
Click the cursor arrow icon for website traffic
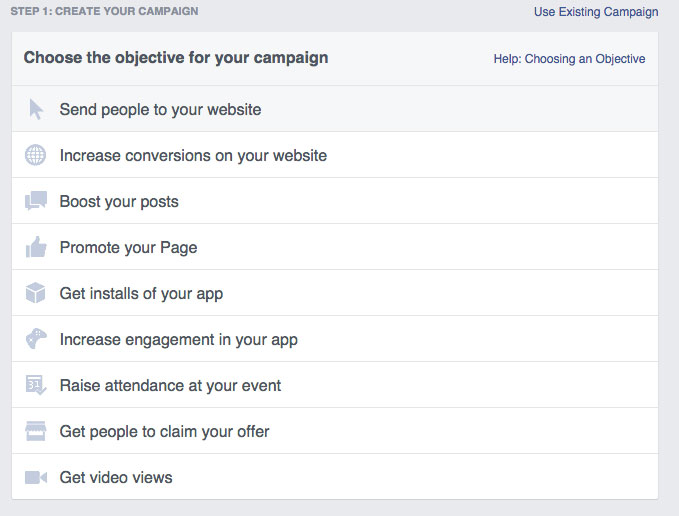pos(36,109)
